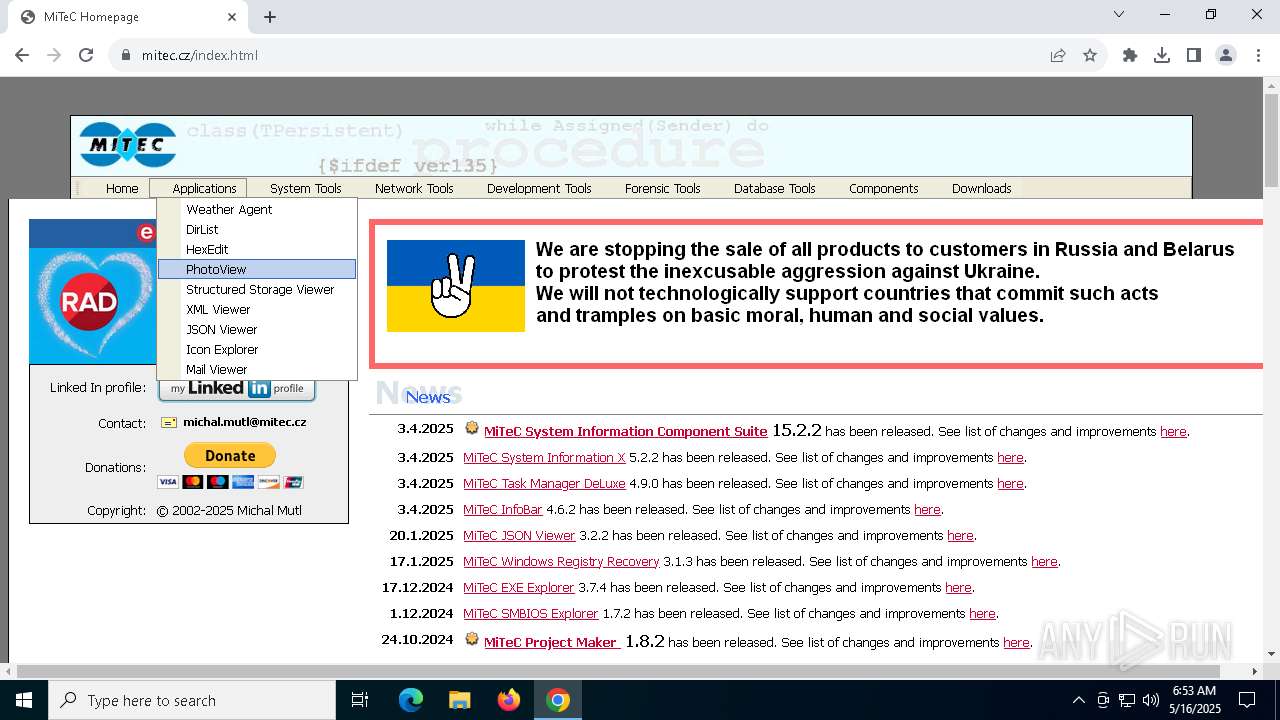
Task: Open MiTeC Windows Registry Recovery link
Action: coord(561,561)
